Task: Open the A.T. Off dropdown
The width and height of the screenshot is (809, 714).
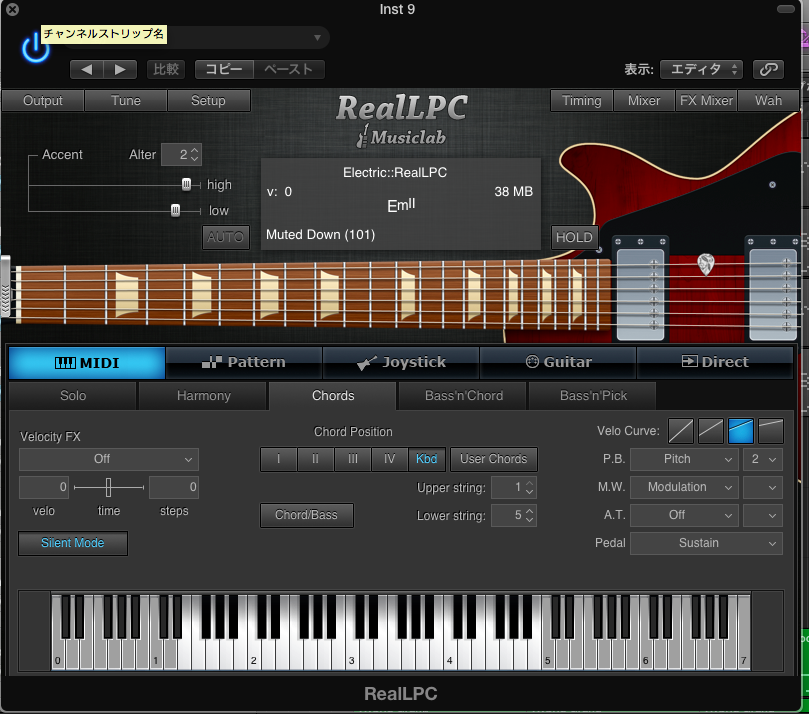Action: 684,515
